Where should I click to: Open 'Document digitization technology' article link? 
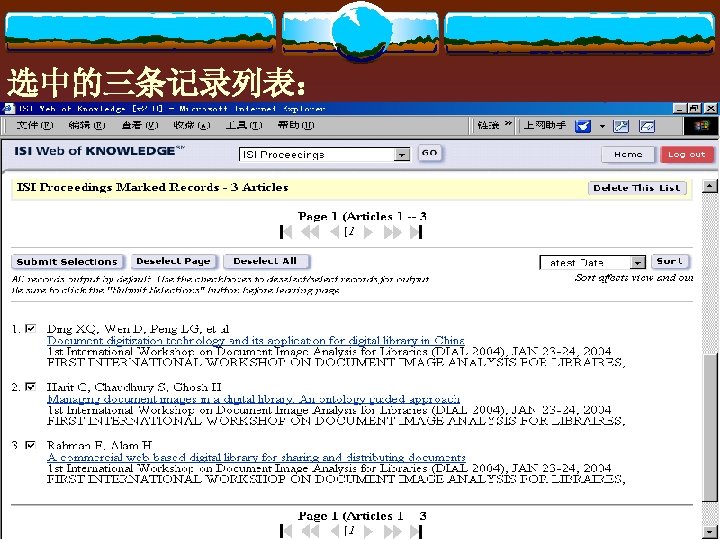click(x=256, y=341)
